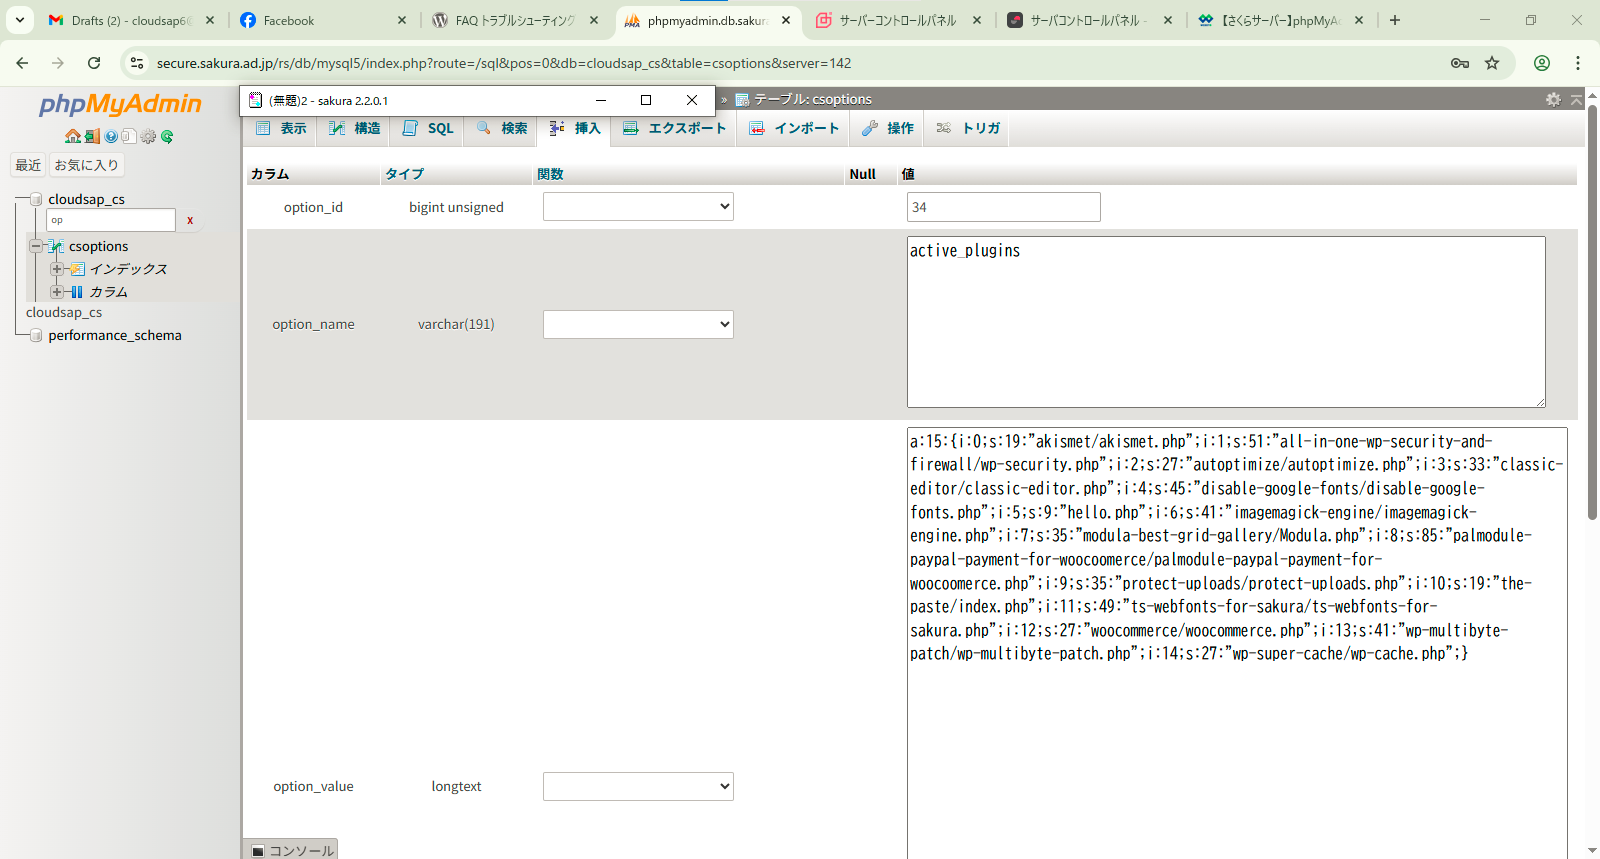Click the お気に入り (Favorites) button

click(x=87, y=165)
